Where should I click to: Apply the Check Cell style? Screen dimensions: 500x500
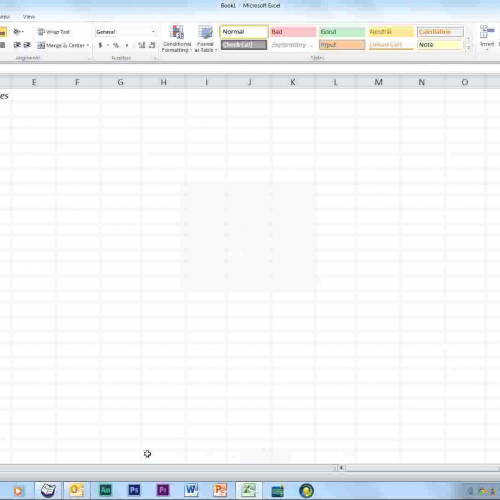click(244, 45)
